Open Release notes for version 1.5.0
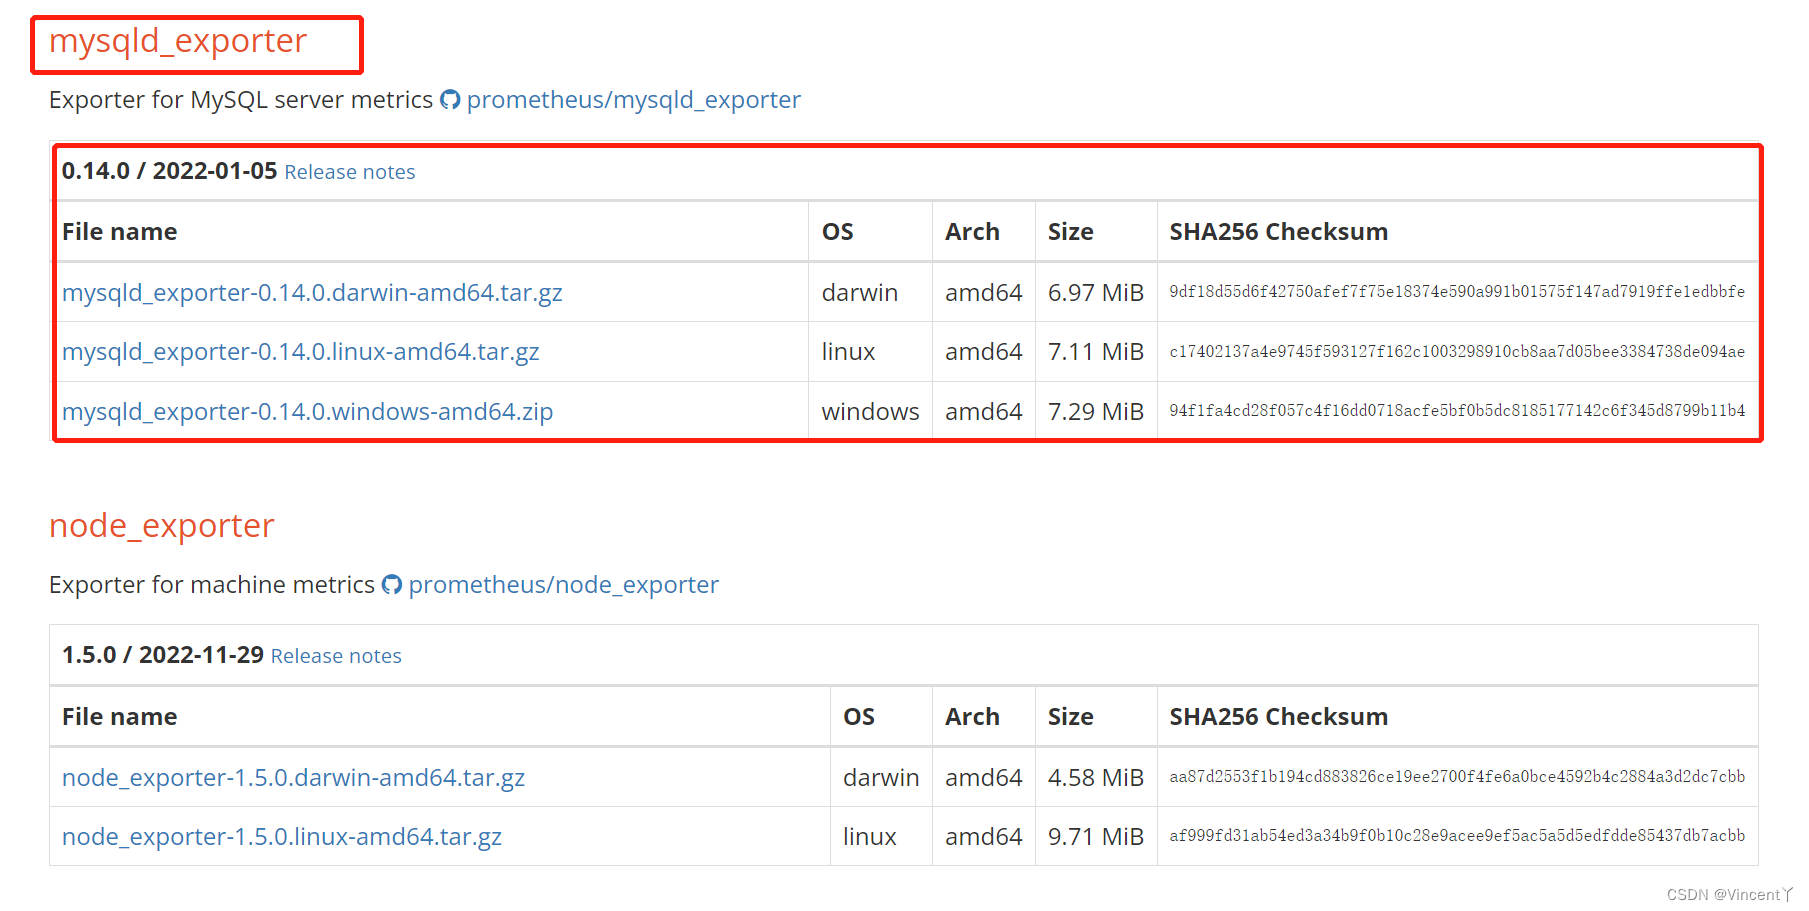This screenshot has height=911, width=1809. [336, 656]
